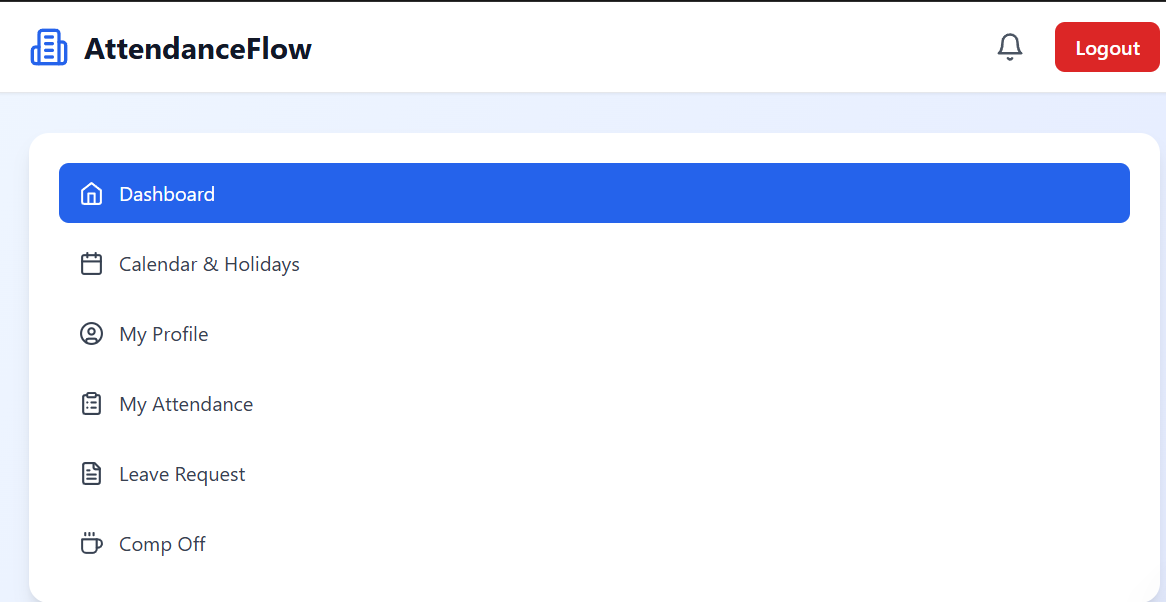
Task: Click the Leave Request text label
Action: click(182, 473)
